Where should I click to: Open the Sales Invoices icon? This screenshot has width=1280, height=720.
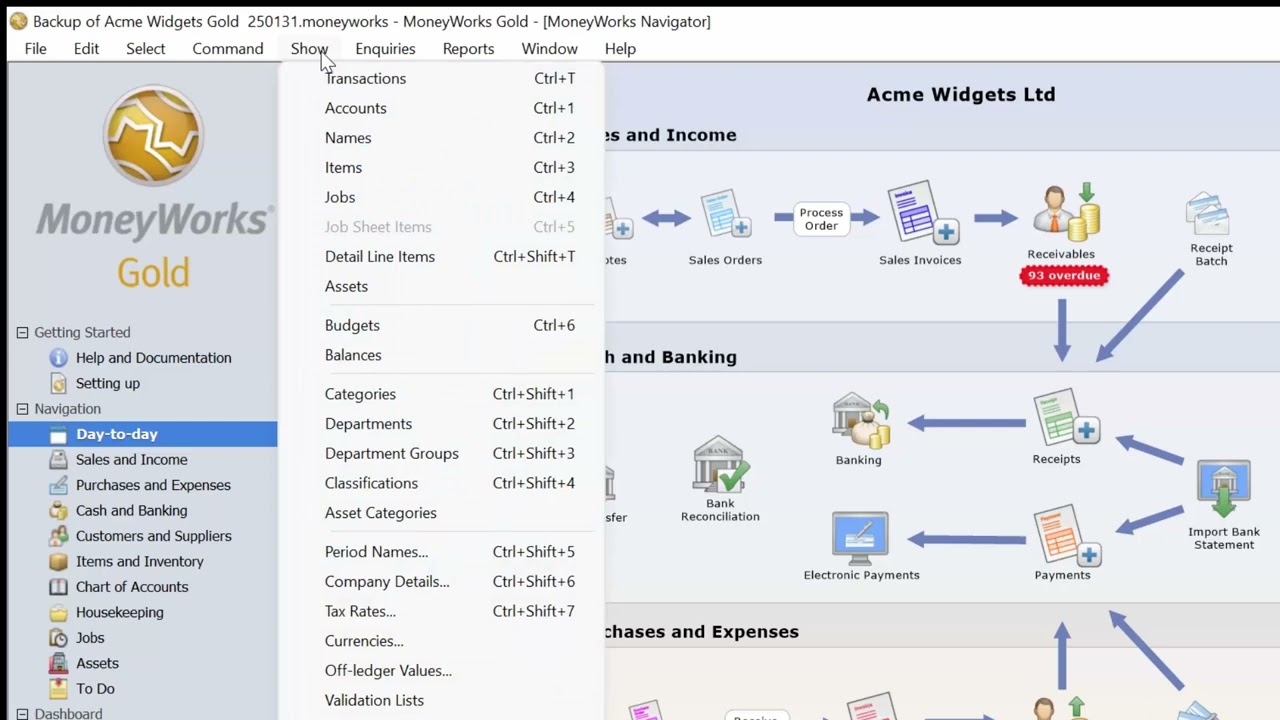(921, 213)
